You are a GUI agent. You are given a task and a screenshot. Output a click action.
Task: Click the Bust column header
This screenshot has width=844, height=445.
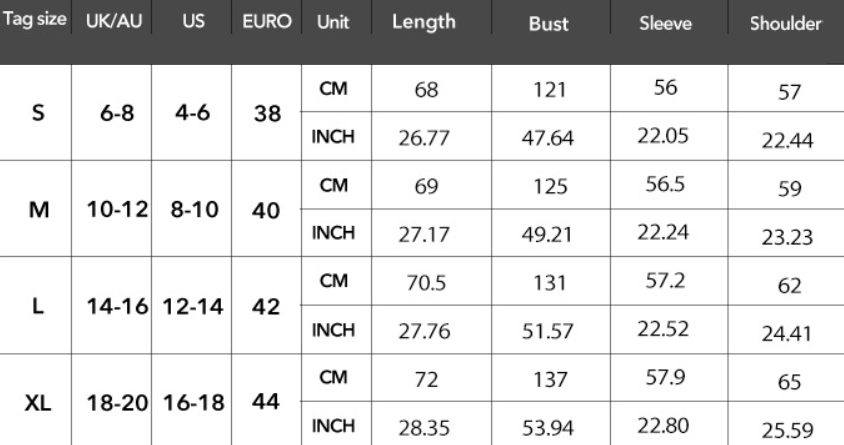548,24
